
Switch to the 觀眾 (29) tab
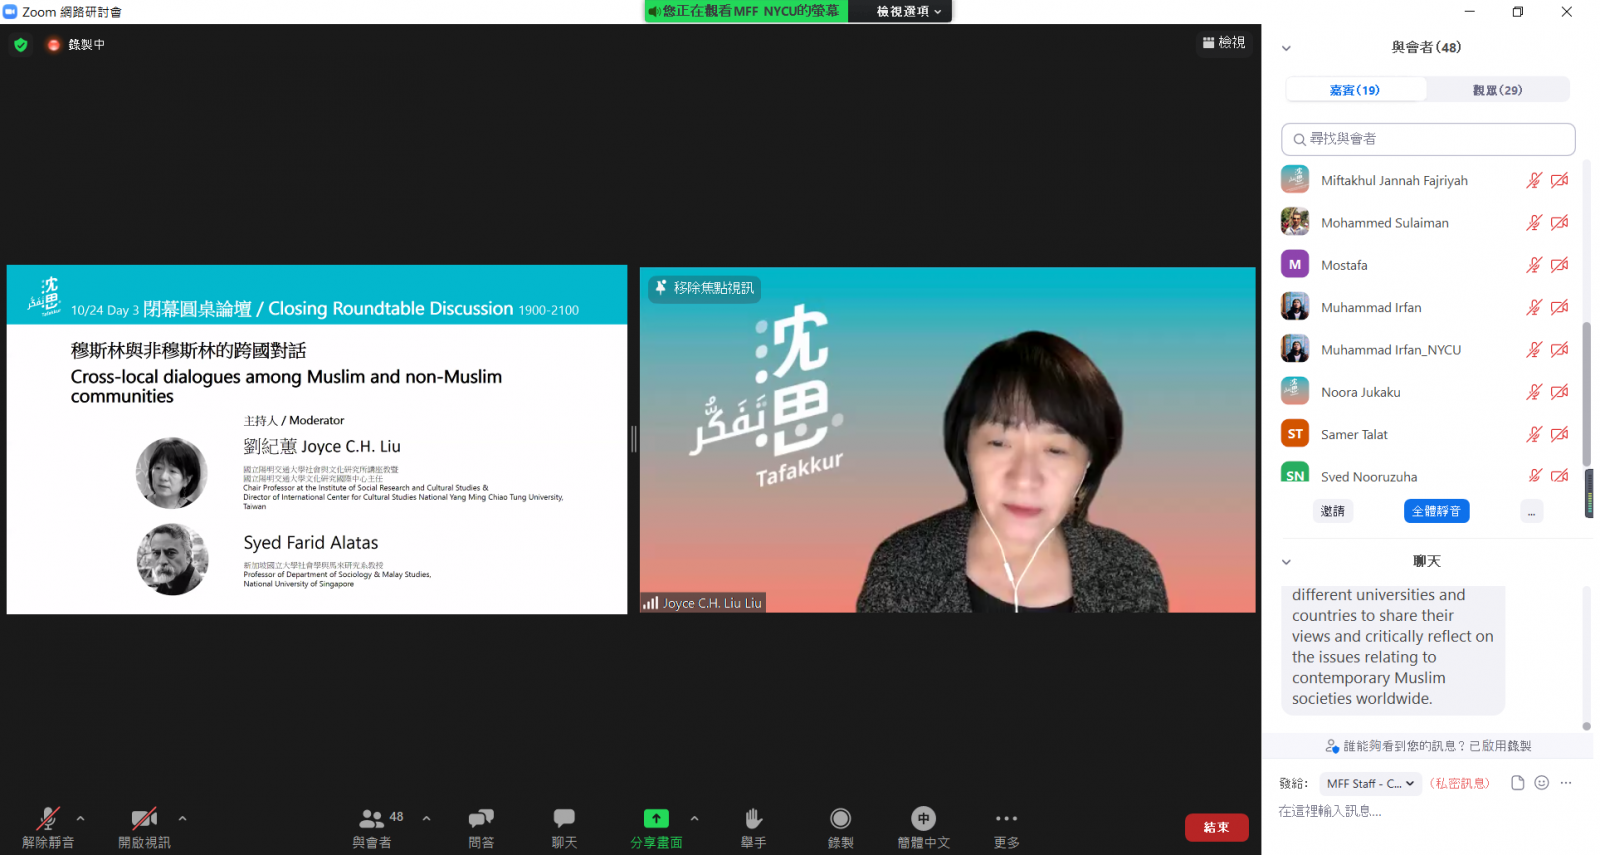point(1497,90)
